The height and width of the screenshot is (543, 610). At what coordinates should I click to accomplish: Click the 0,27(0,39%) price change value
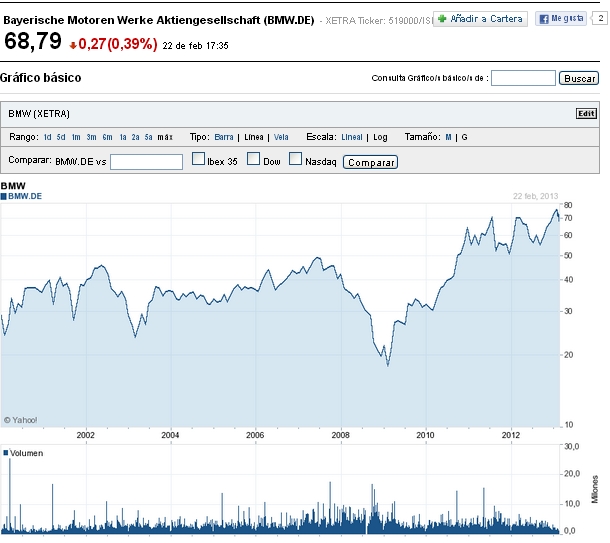[x=118, y=44]
